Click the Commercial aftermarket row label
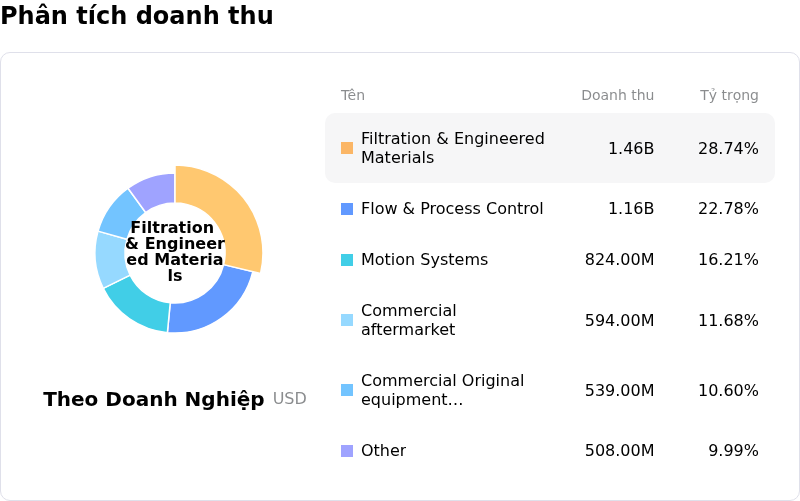The width and height of the screenshot is (800, 501). tap(408, 320)
